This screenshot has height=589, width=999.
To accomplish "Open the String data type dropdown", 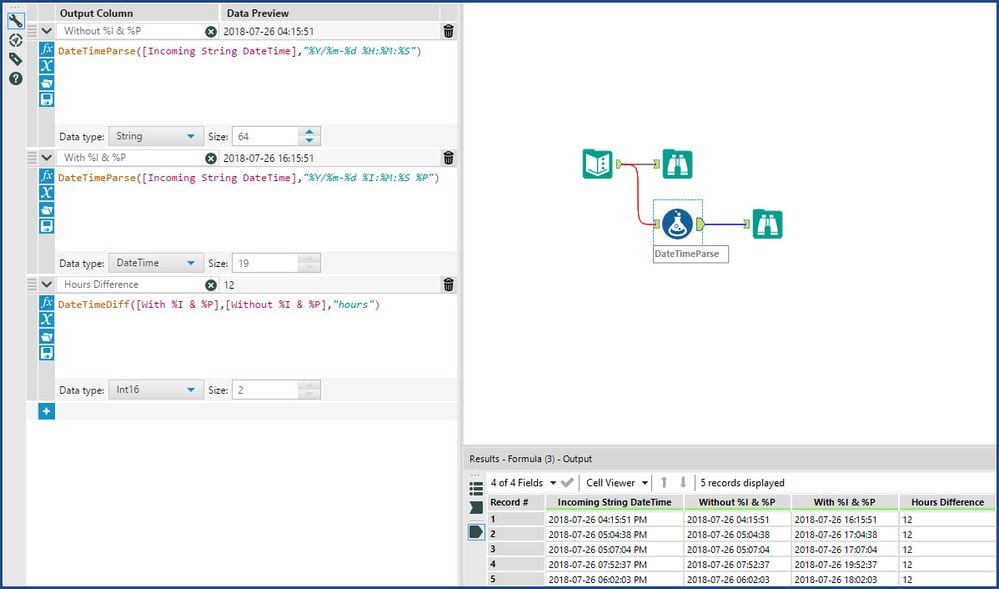I will [x=156, y=136].
